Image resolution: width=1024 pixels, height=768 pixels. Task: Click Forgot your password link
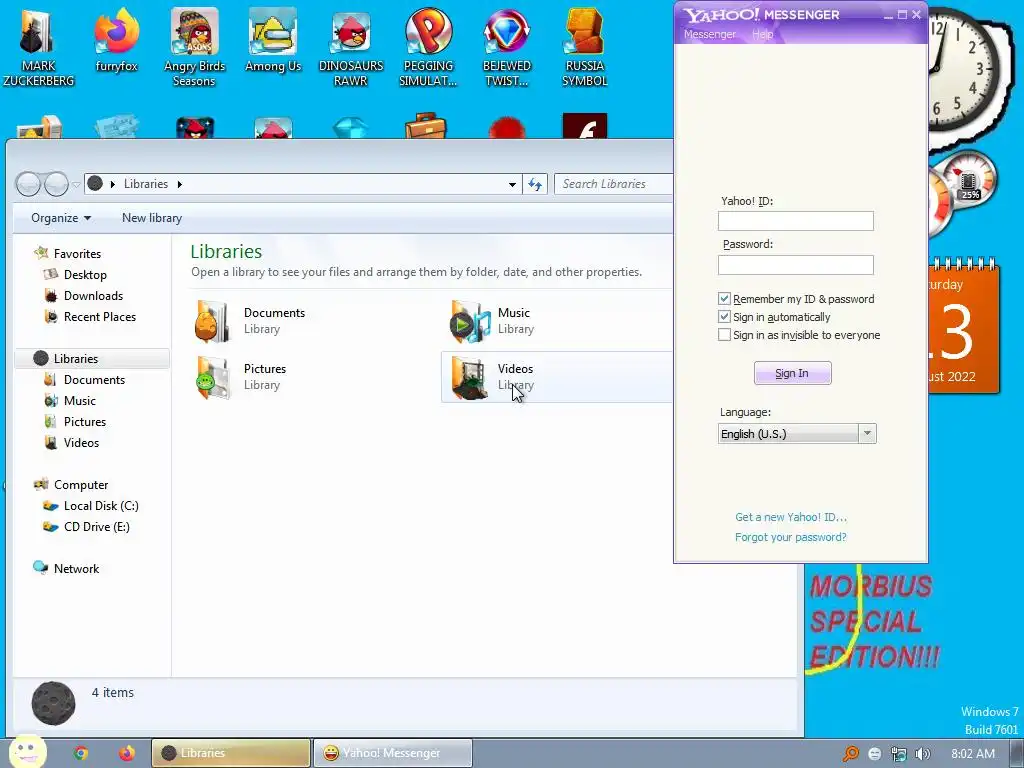(x=791, y=537)
